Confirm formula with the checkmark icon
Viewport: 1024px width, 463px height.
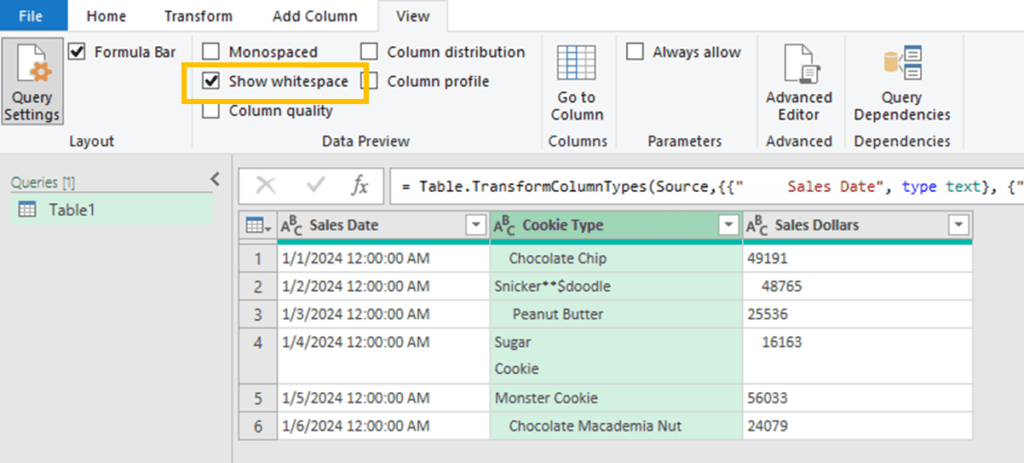point(316,185)
